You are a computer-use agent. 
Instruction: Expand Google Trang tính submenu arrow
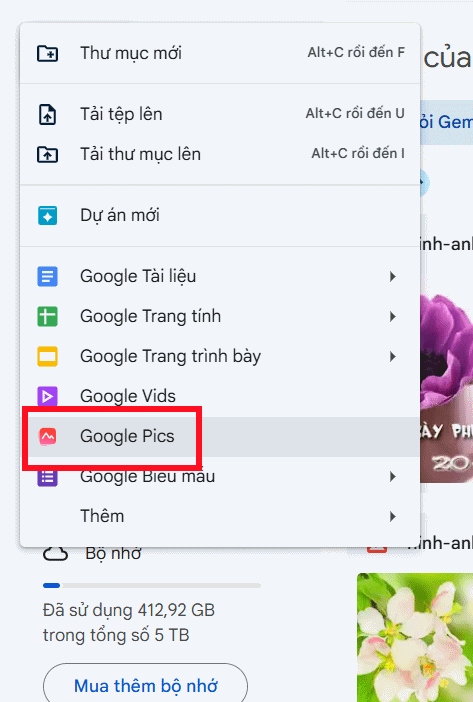tap(392, 317)
